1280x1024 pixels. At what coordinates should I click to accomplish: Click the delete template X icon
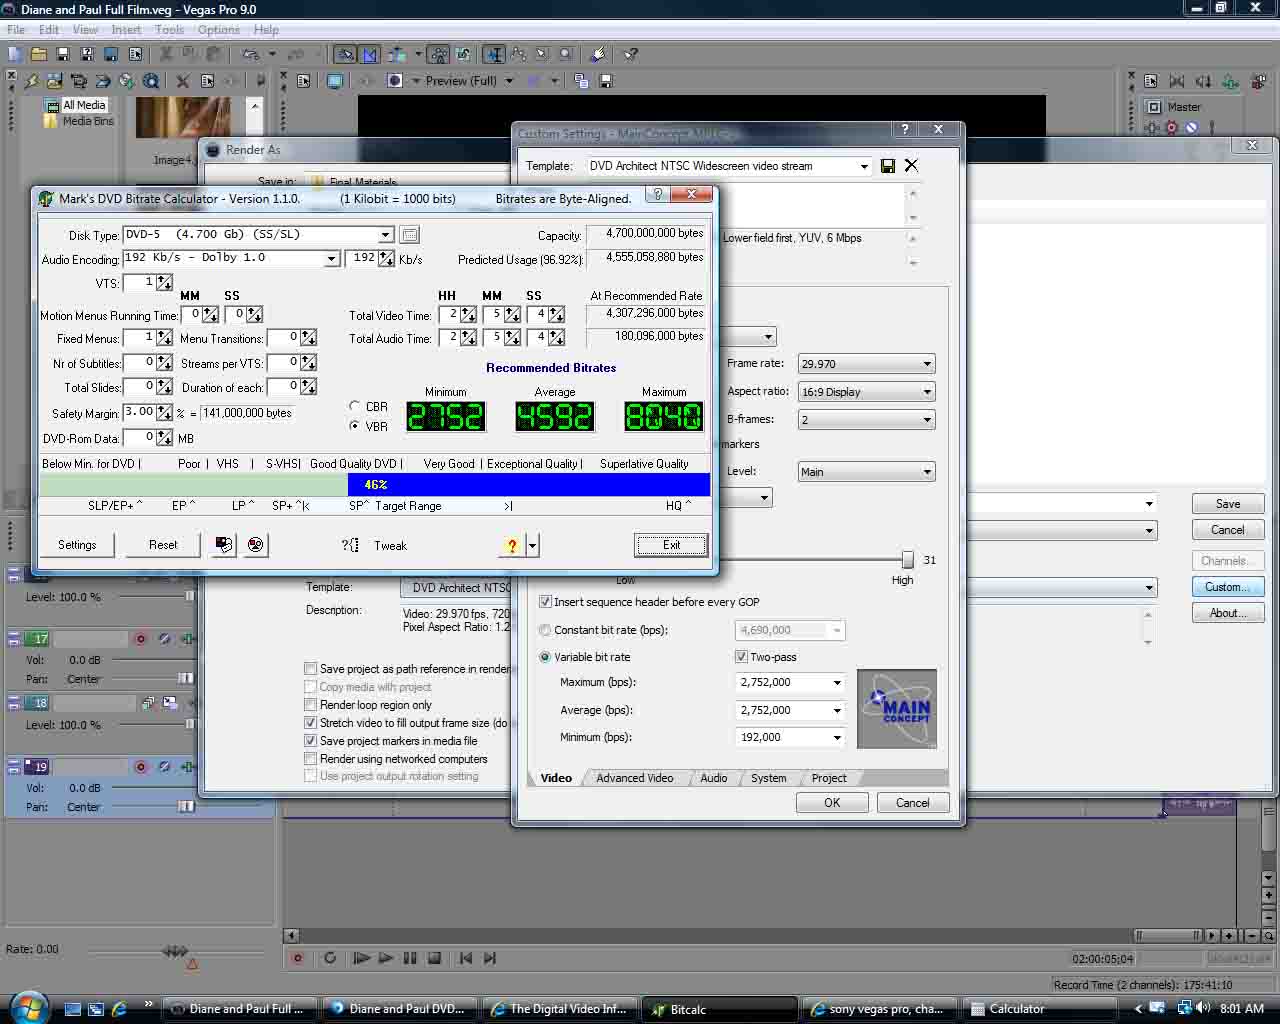[x=911, y=166]
